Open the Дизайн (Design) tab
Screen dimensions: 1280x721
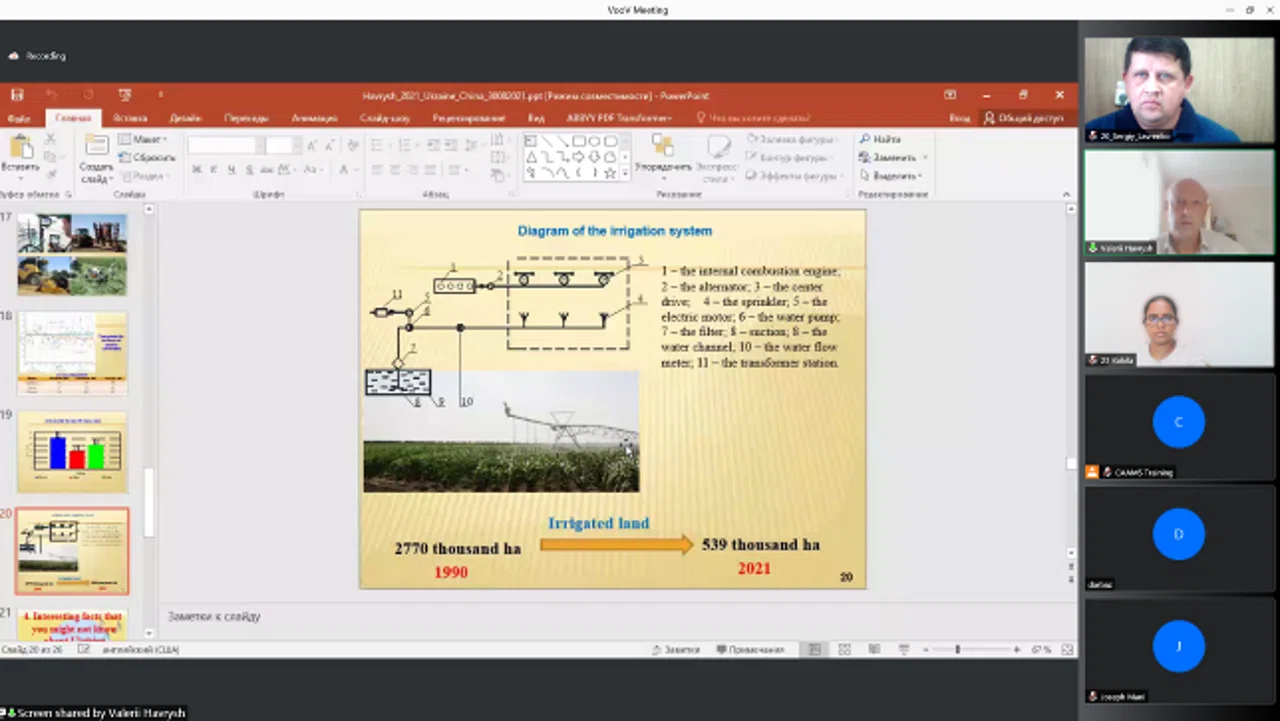pos(185,118)
